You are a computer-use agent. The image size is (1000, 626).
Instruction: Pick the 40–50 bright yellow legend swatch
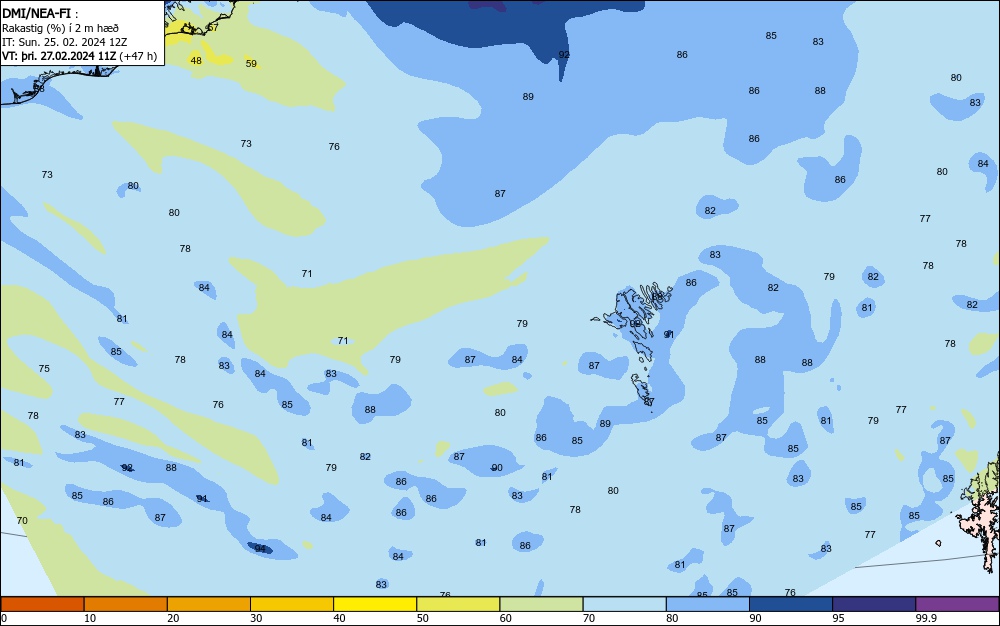[x=375, y=604]
